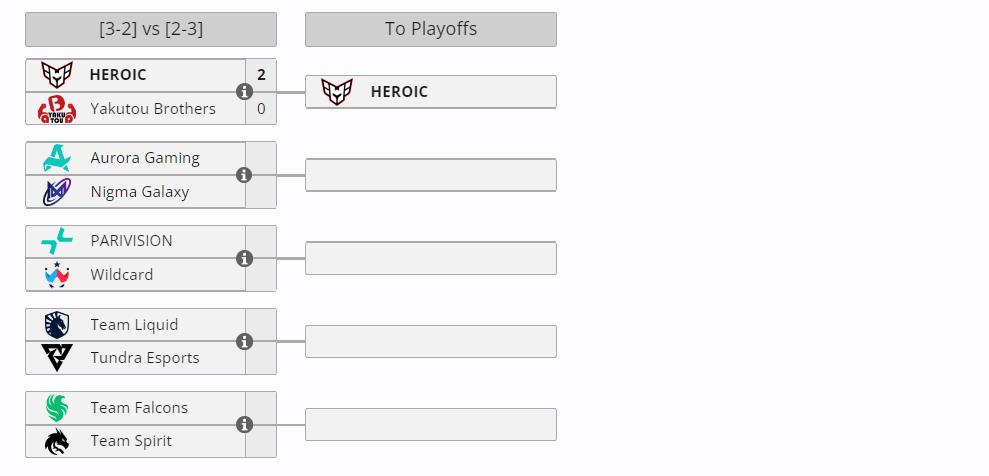The image size is (989, 476).
Task: Click the Wildcard team logo
Action: click(x=57, y=275)
